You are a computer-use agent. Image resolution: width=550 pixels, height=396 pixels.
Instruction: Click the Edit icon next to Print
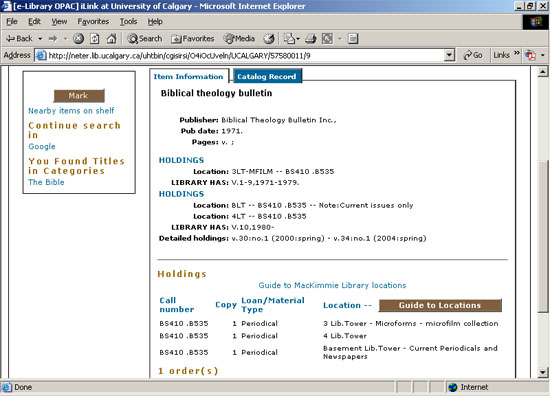click(x=327, y=39)
